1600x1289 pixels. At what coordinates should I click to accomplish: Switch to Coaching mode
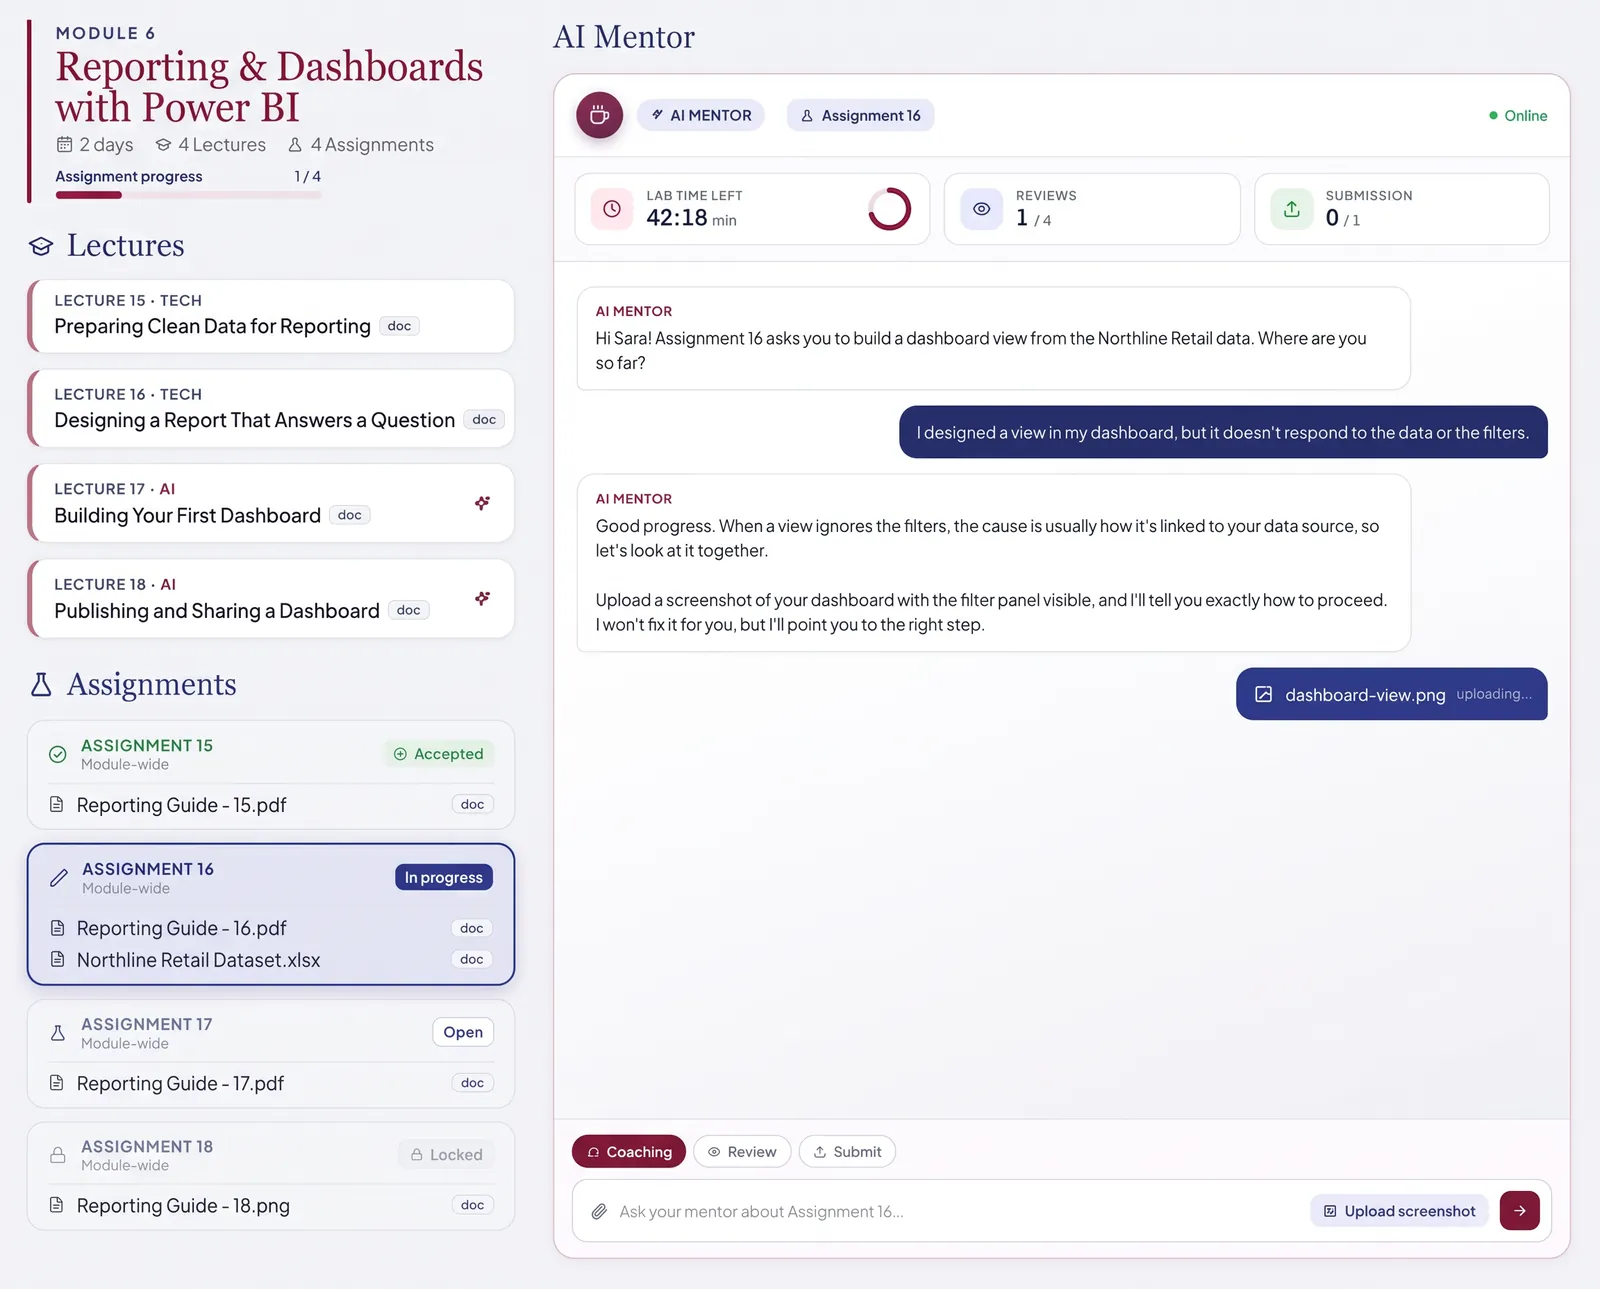(x=629, y=1152)
